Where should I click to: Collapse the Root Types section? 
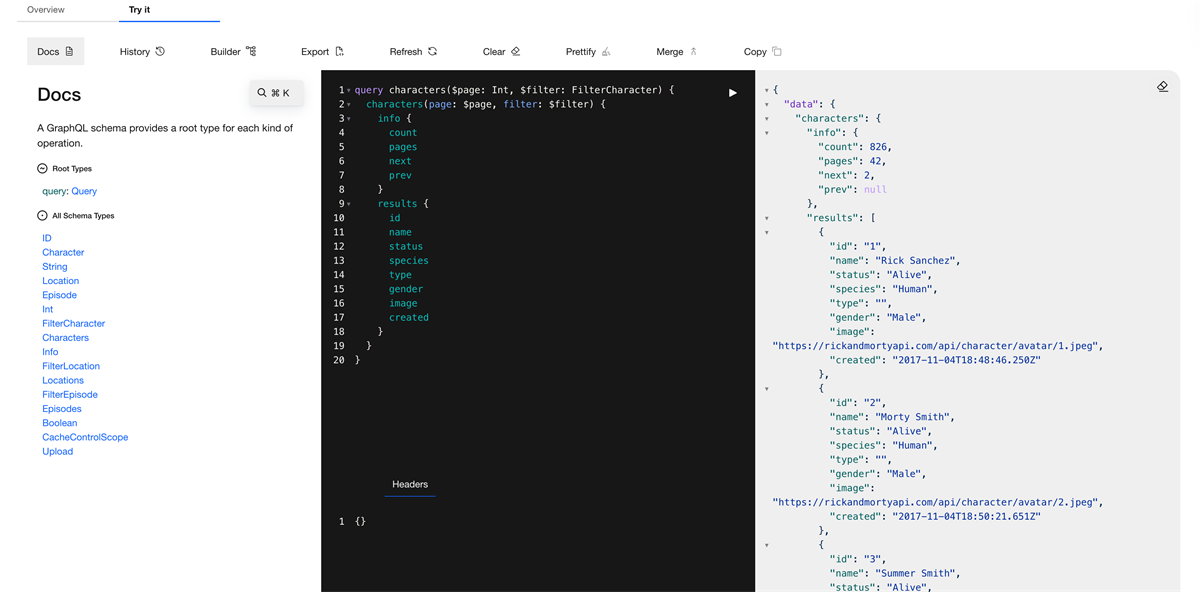tap(42, 169)
